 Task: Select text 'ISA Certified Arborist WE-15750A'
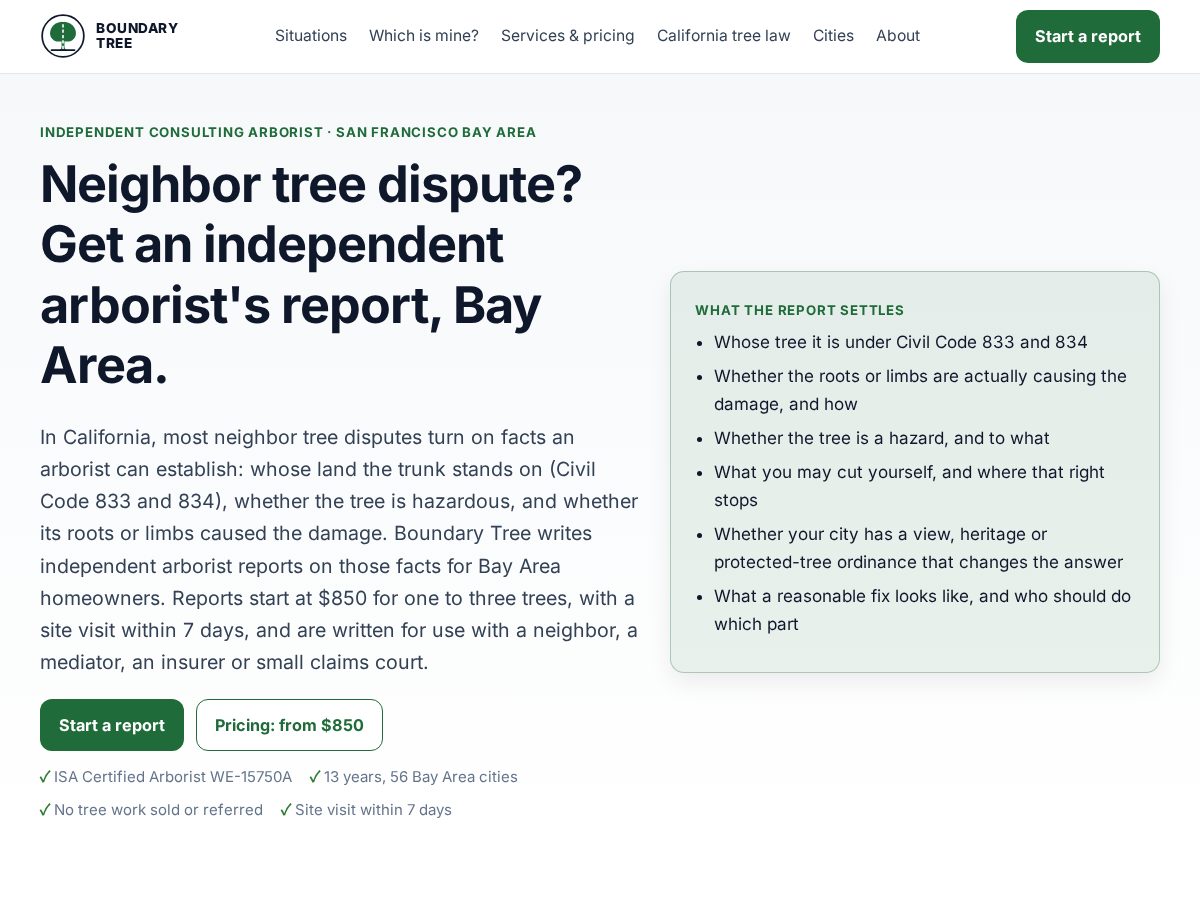(173, 777)
